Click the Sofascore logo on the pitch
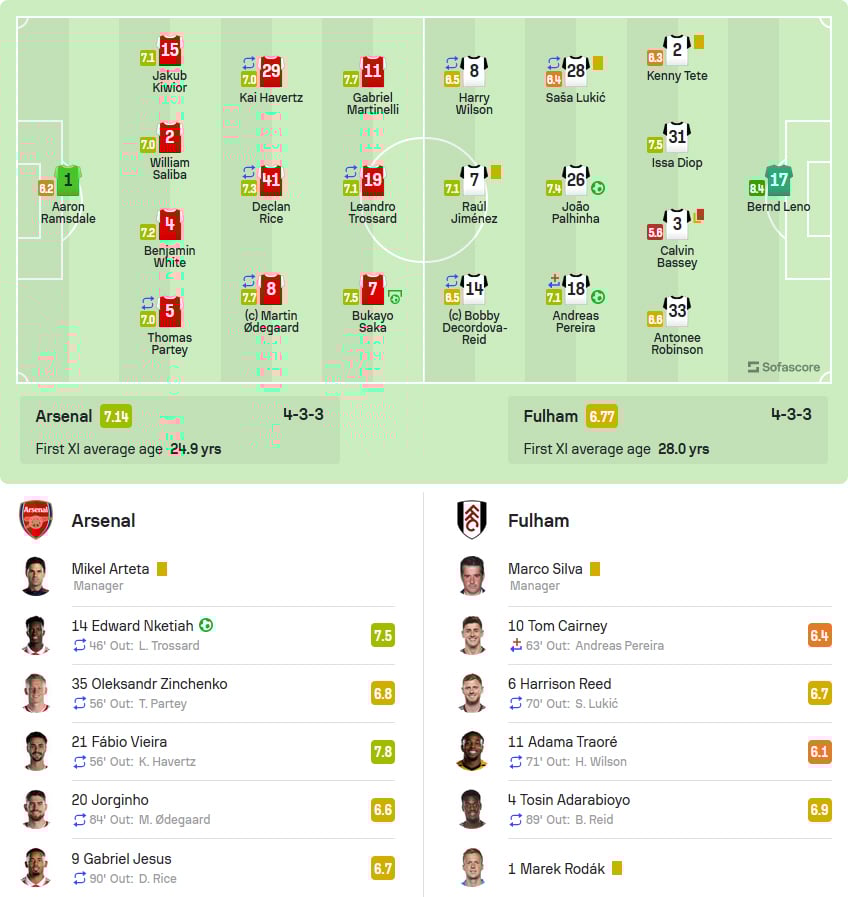The image size is (848, 897). pos(783,367)
